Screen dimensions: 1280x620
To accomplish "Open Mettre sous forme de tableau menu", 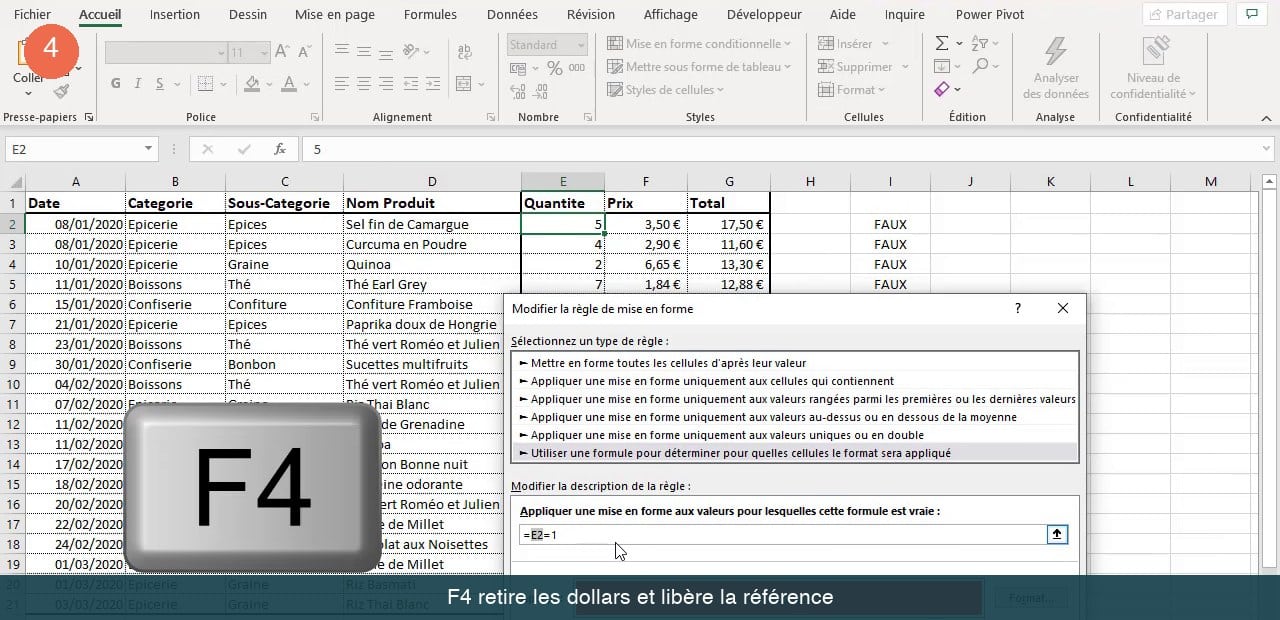I will (699, 67).
